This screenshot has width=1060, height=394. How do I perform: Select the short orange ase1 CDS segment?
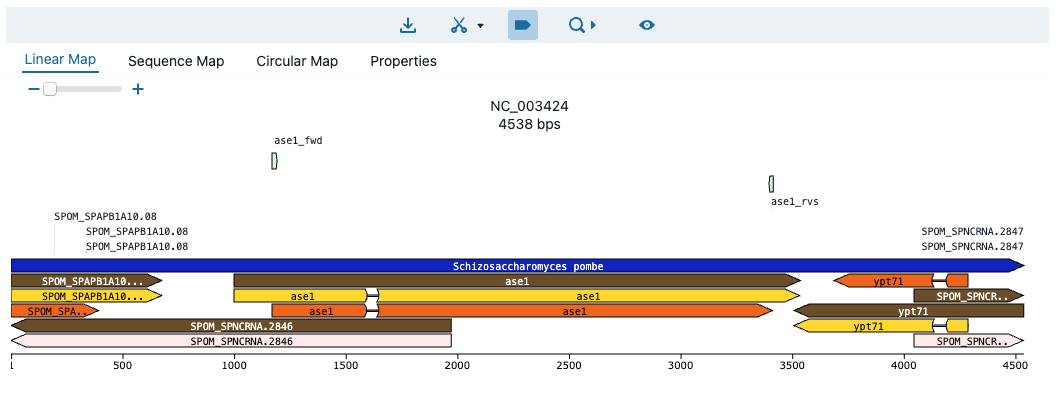pos(321,311)
